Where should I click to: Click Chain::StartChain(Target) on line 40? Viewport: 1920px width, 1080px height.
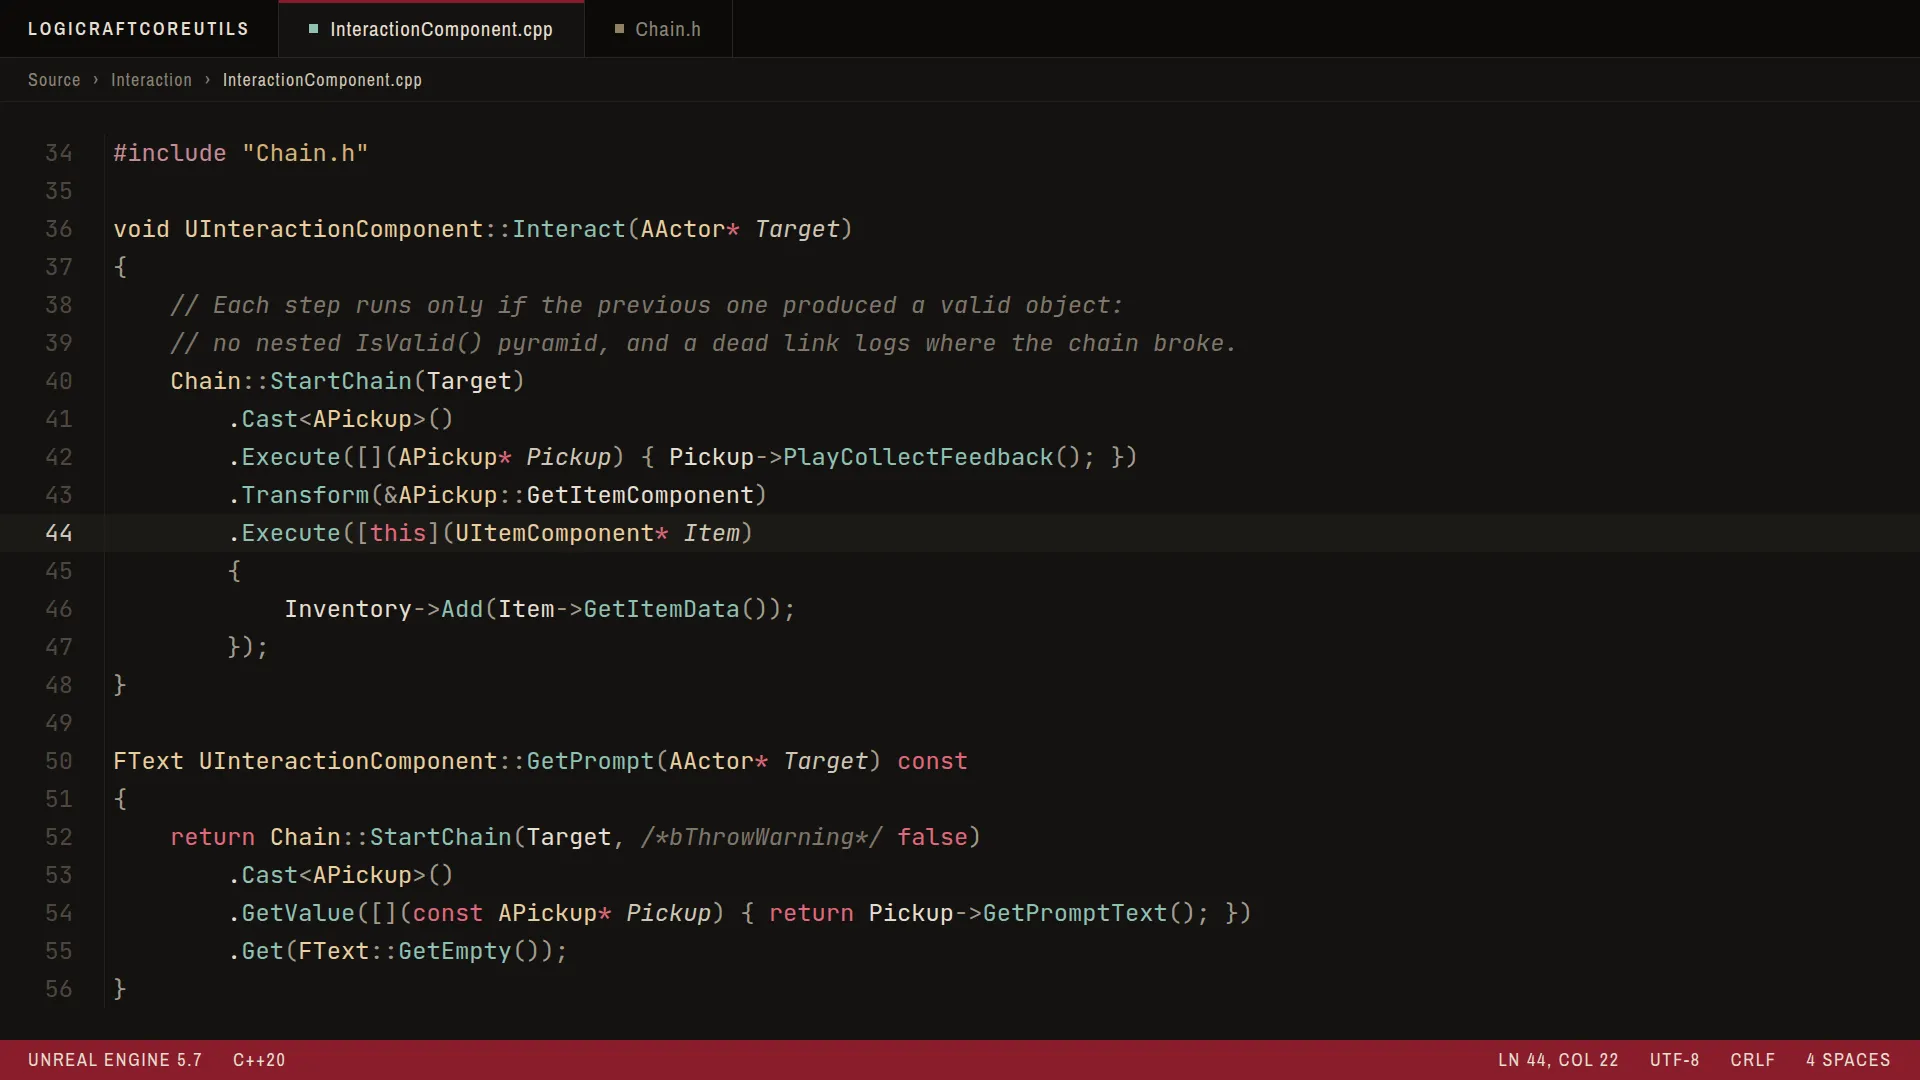[x=348, y=381]
